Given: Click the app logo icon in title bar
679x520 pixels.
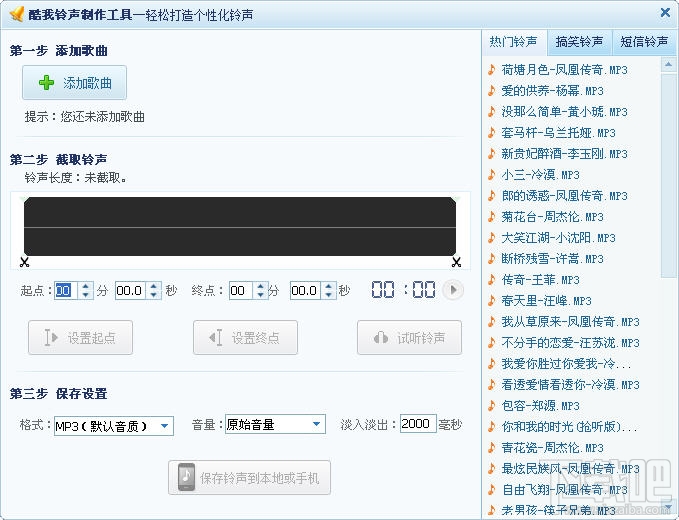Looking at the screenshot, I should click(x=17, y=14).
